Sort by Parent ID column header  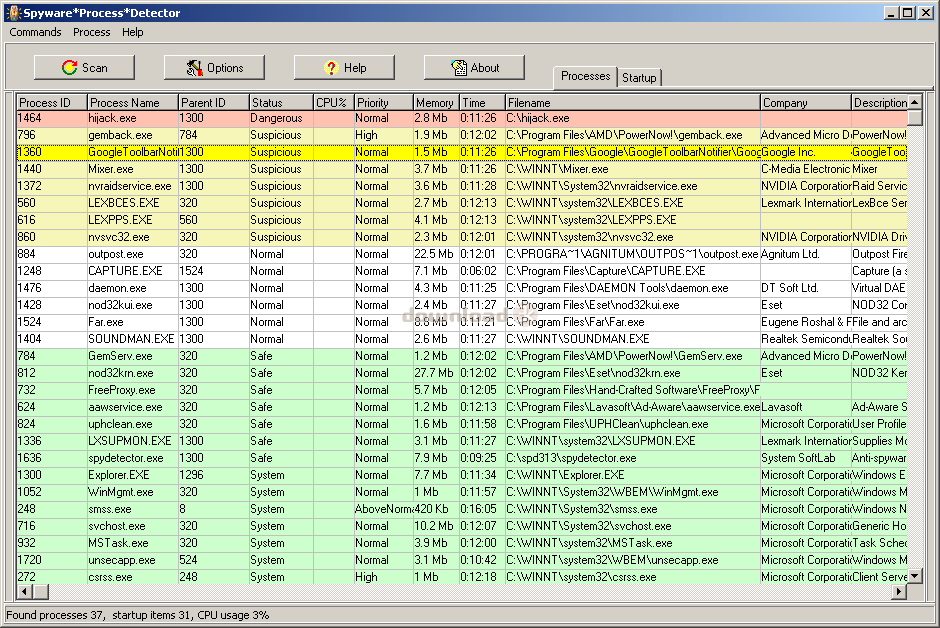point(213,102)
